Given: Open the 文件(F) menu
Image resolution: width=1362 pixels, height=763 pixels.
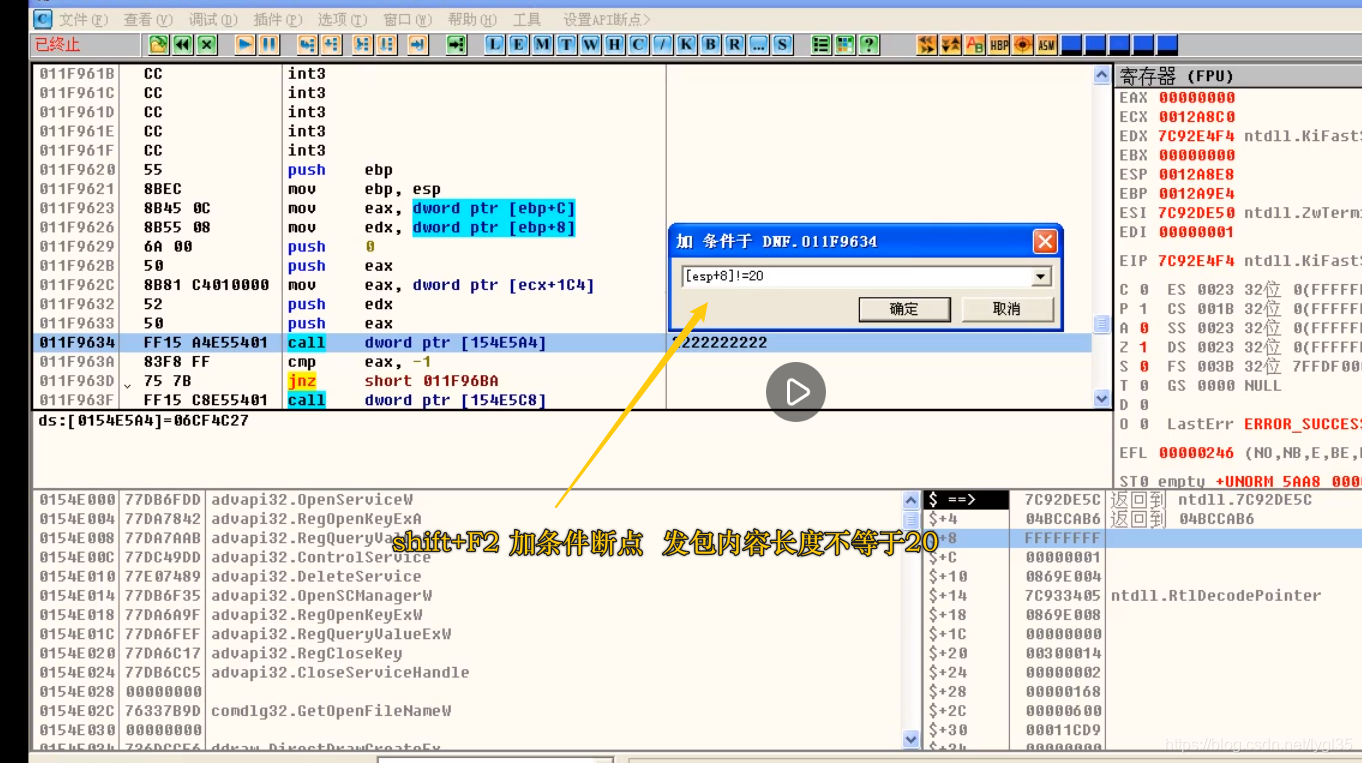Looking at the screenshot, I should tap(83, 19).
